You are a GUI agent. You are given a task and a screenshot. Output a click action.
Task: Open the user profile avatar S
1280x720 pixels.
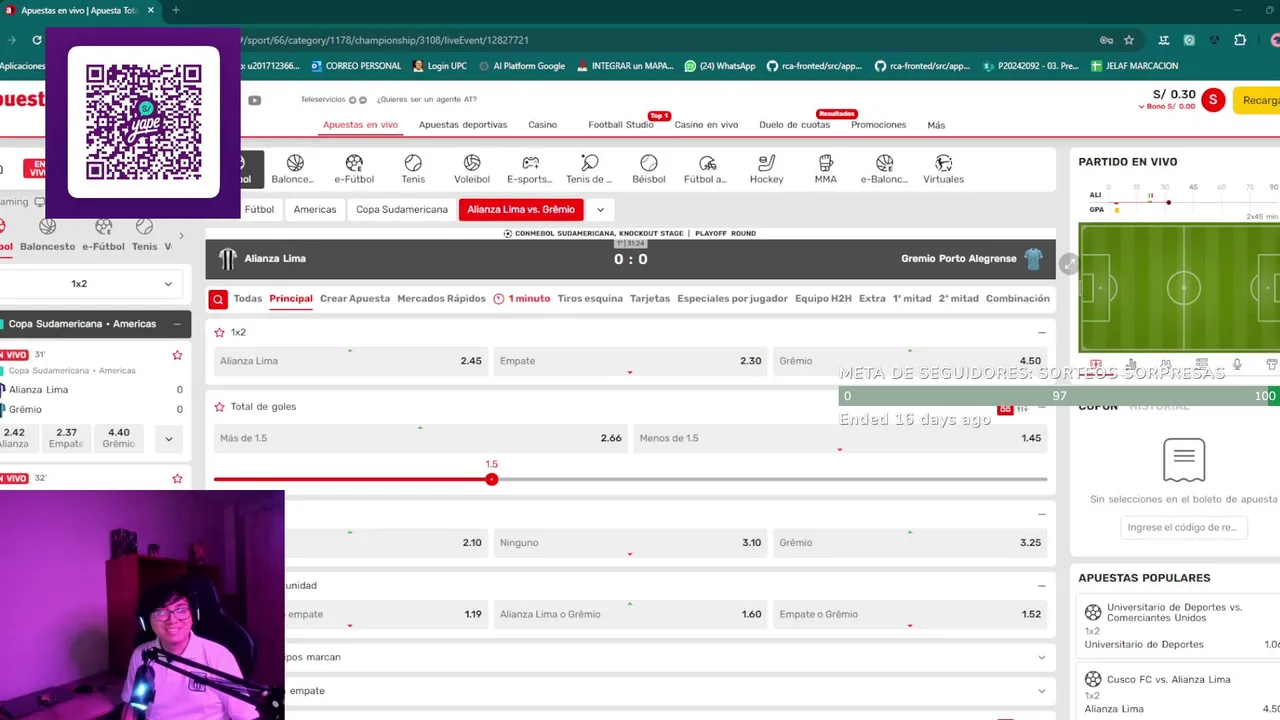[x=1213, y=99]
